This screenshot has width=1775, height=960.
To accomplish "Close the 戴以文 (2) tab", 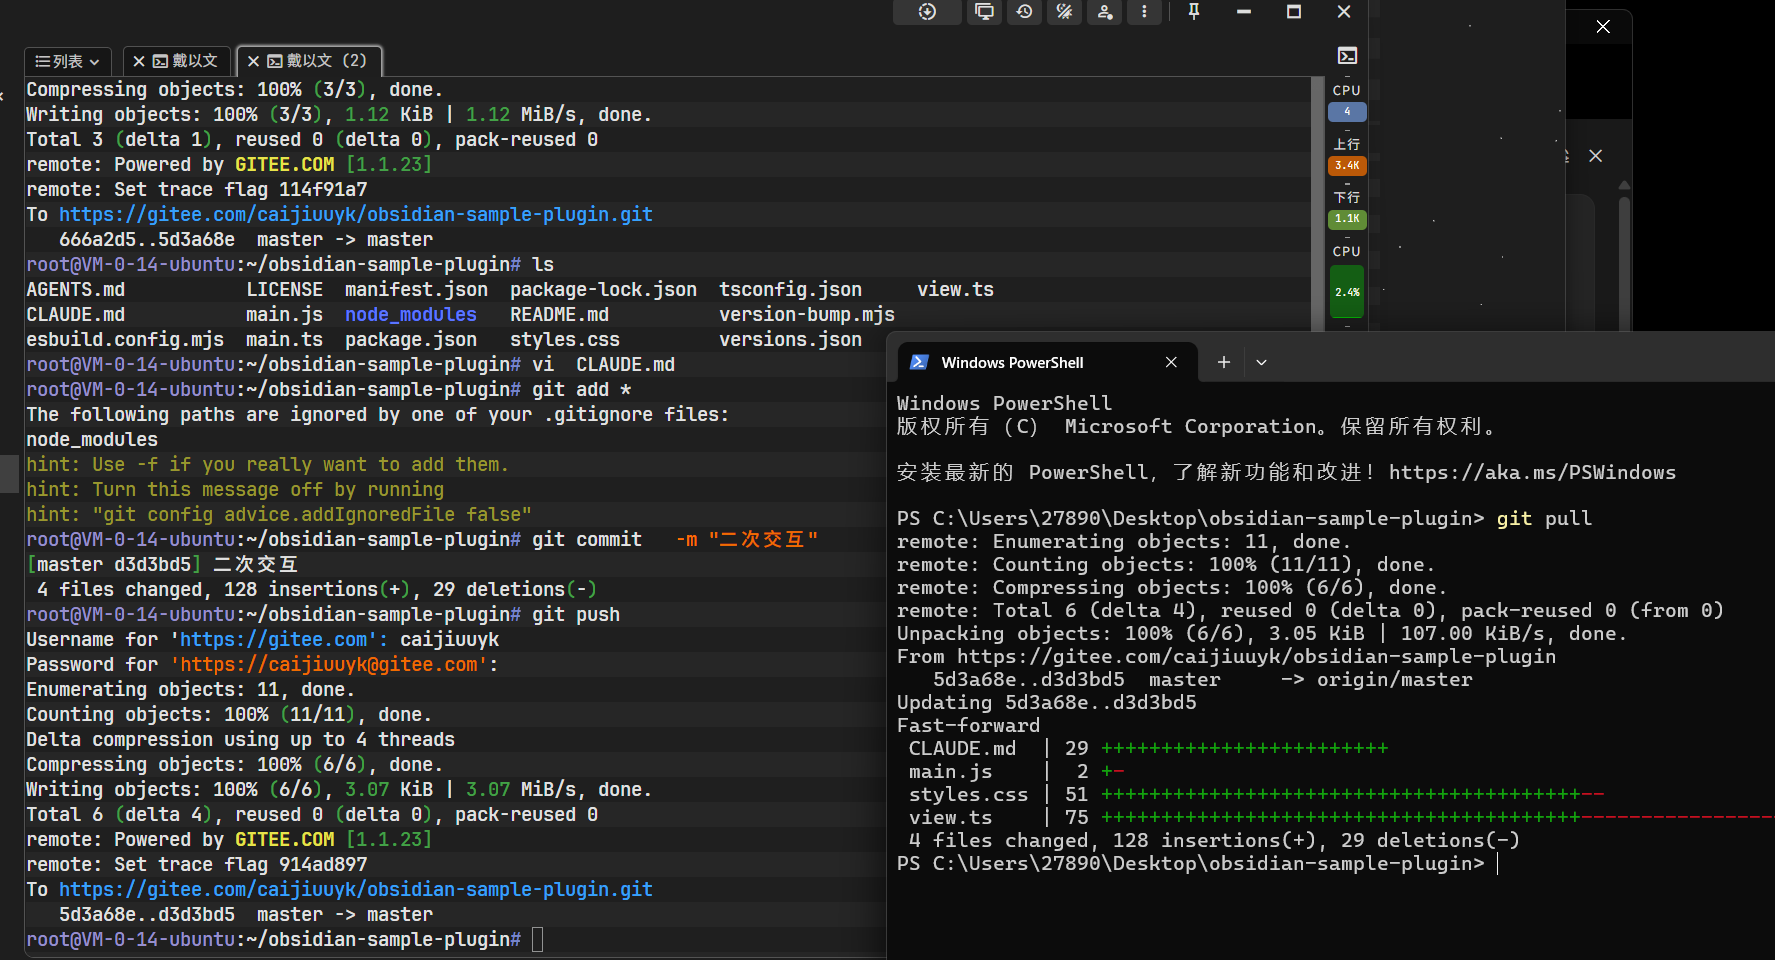I will (x=253, y=61).
